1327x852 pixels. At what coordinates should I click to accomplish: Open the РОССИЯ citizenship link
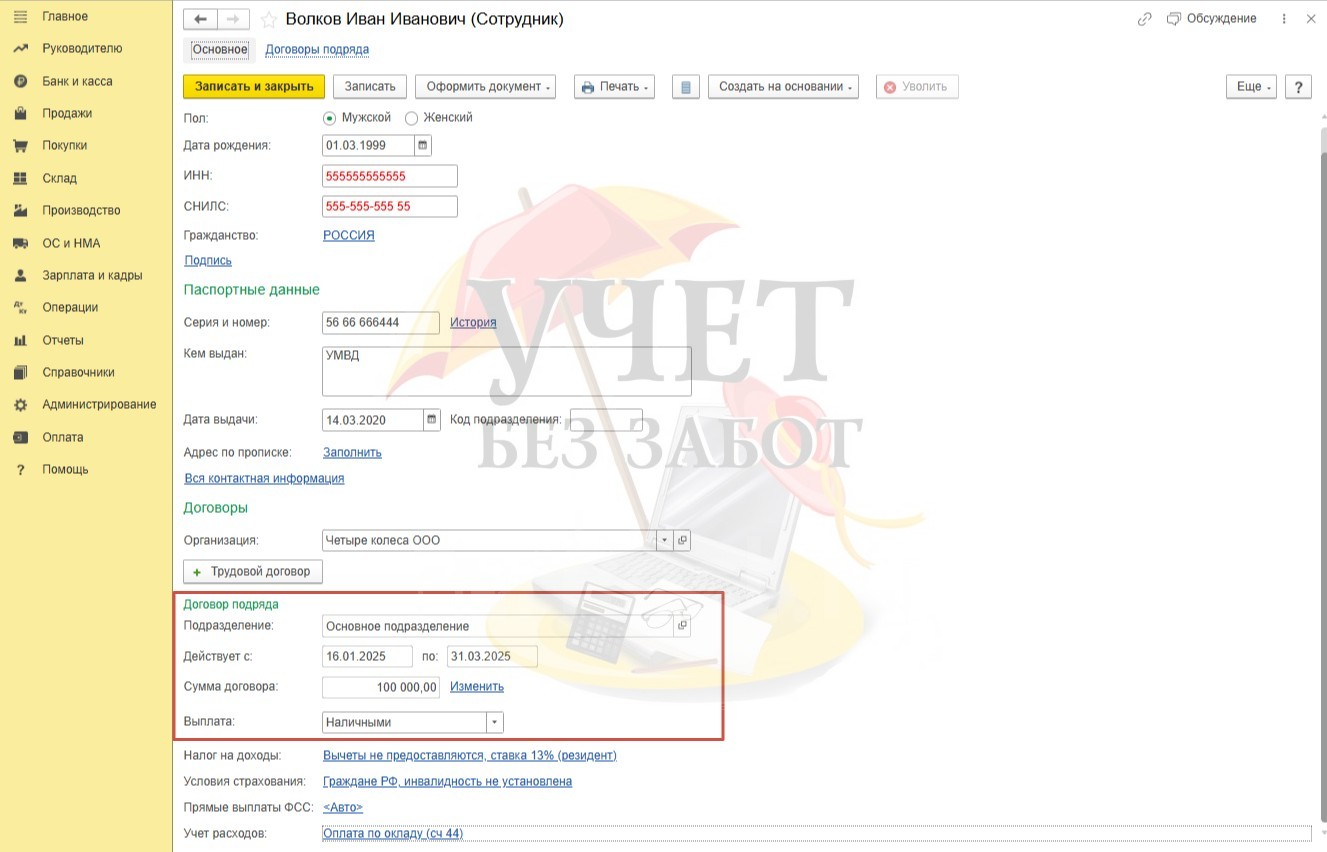[x=349, y=236]
